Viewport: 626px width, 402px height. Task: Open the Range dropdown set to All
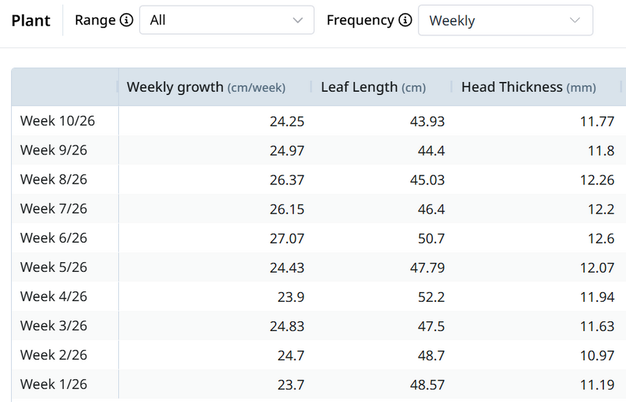(226, 21)
